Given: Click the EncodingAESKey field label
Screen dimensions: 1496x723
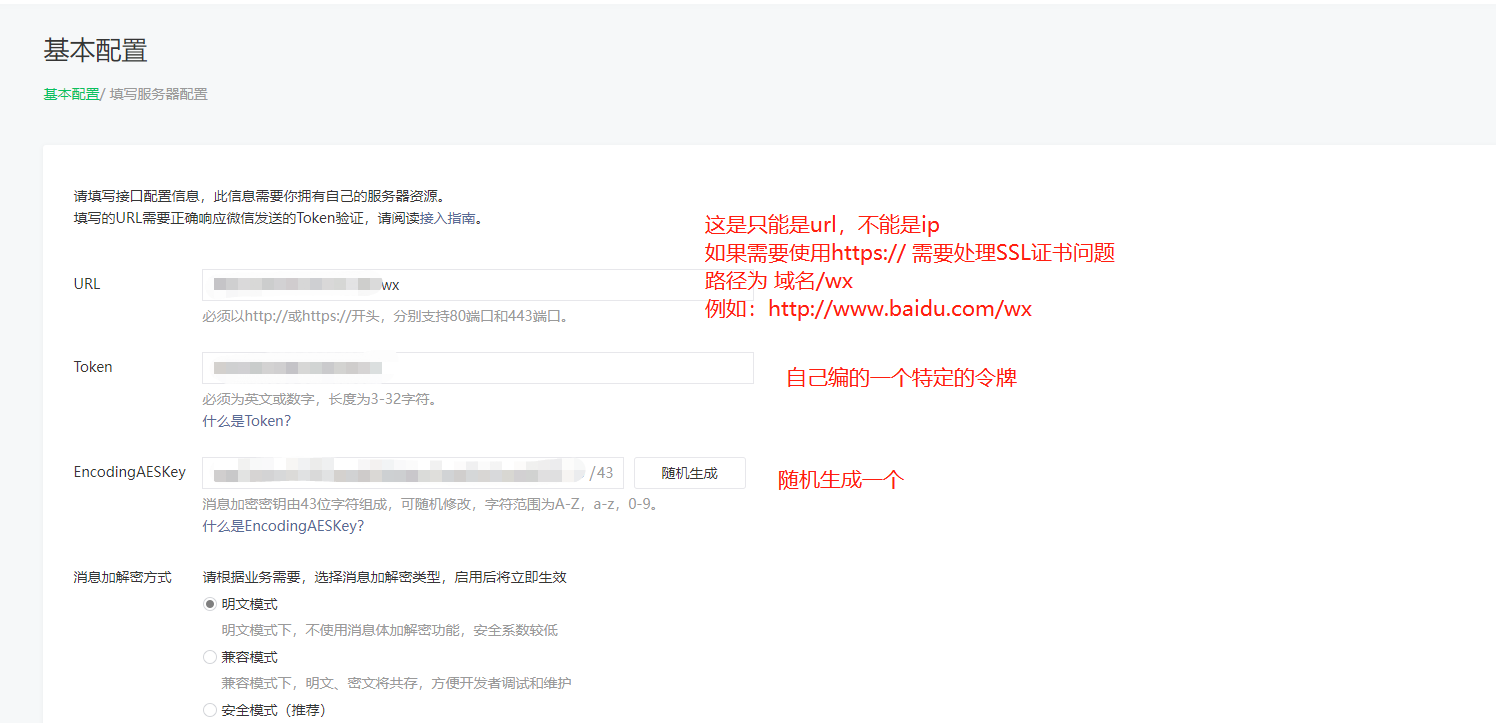Looking at the screenshot, I should click(129, 472).
